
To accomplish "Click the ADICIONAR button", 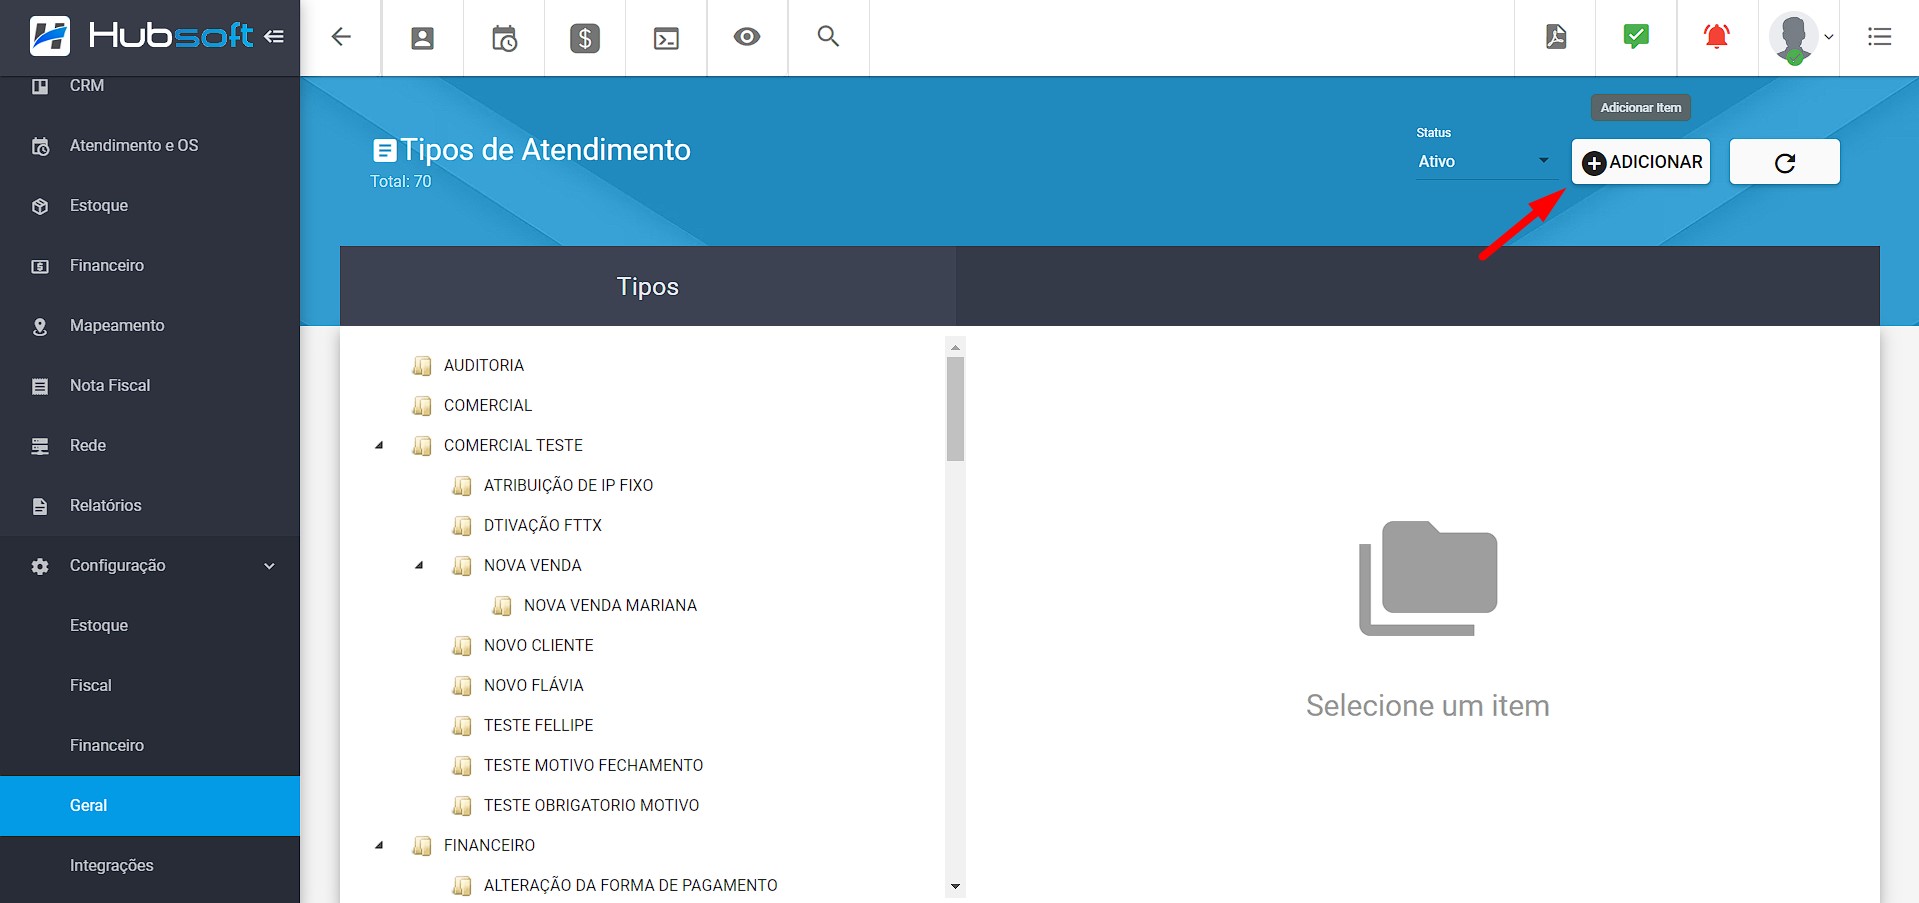I will pyautogui.click(x=1641, y=162).
